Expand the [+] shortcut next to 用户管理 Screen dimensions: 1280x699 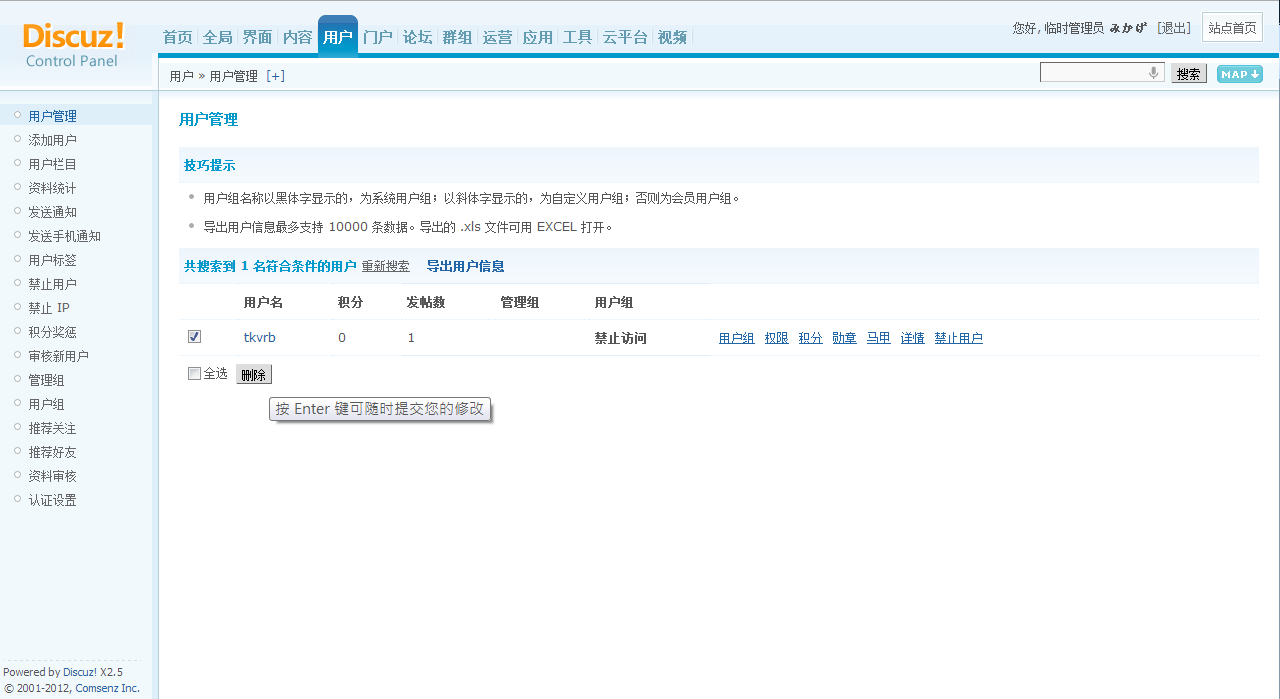pyautogui.click(x=275, y=76)
